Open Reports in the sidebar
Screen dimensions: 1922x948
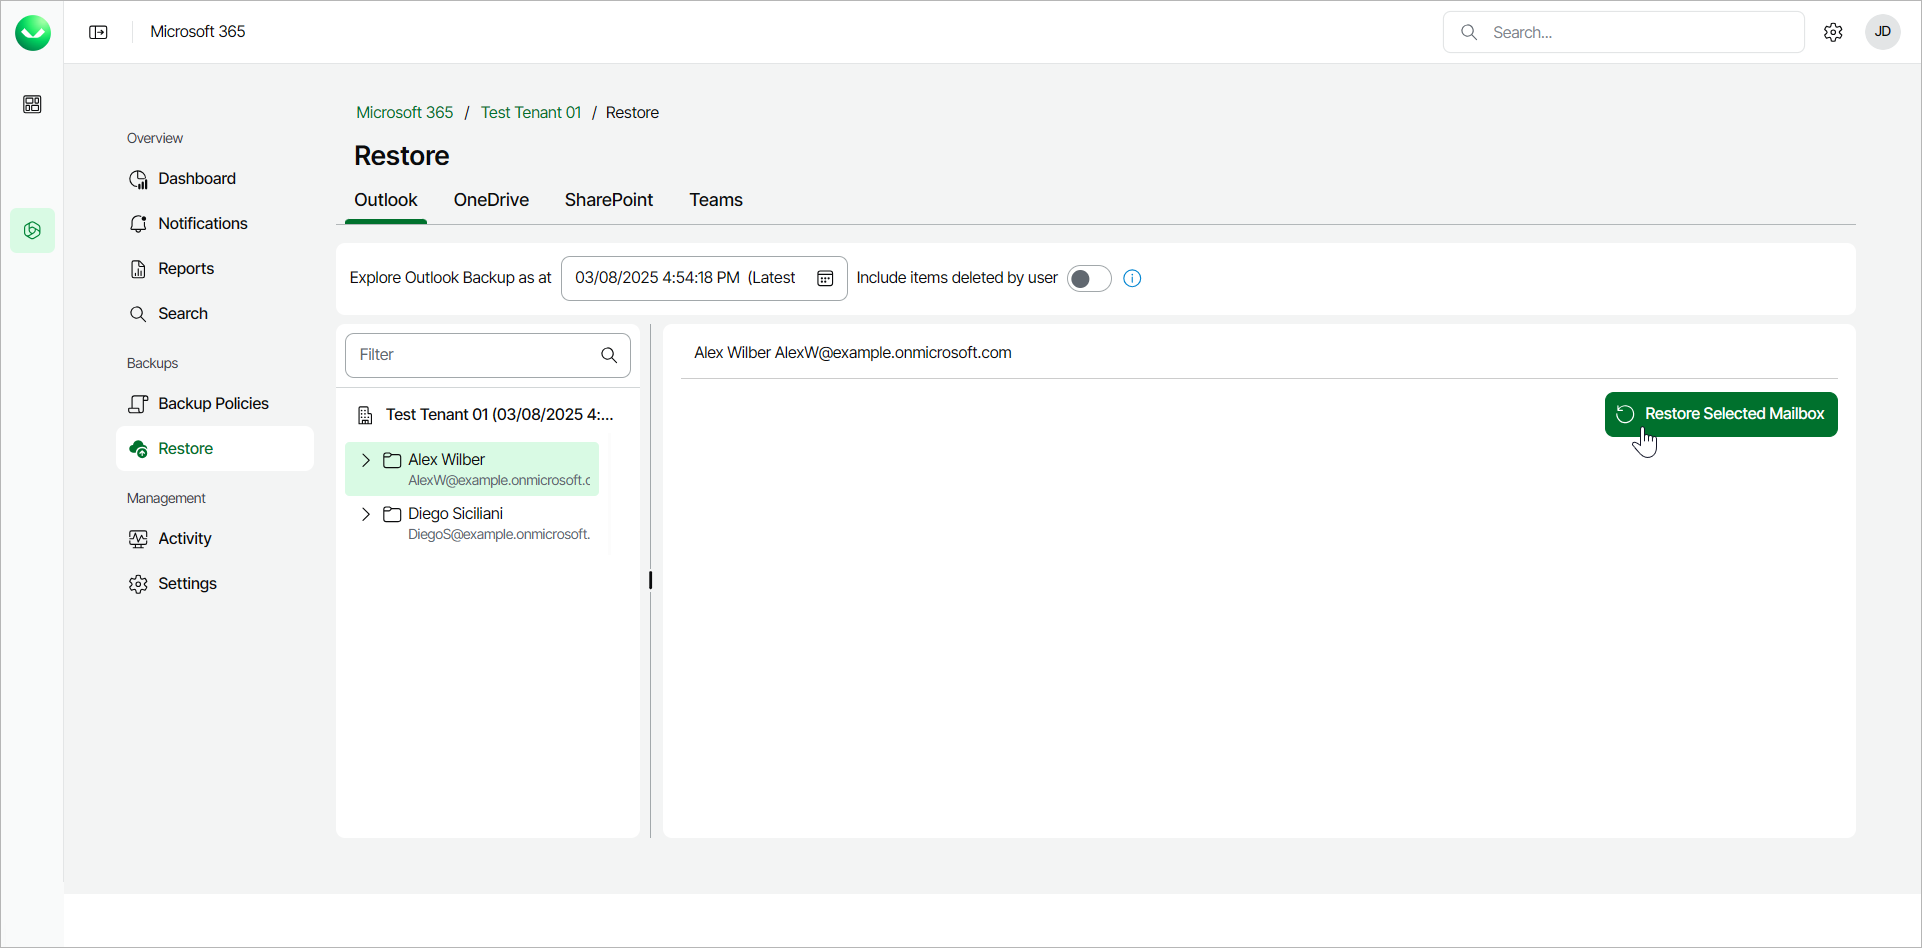[215, 269]
